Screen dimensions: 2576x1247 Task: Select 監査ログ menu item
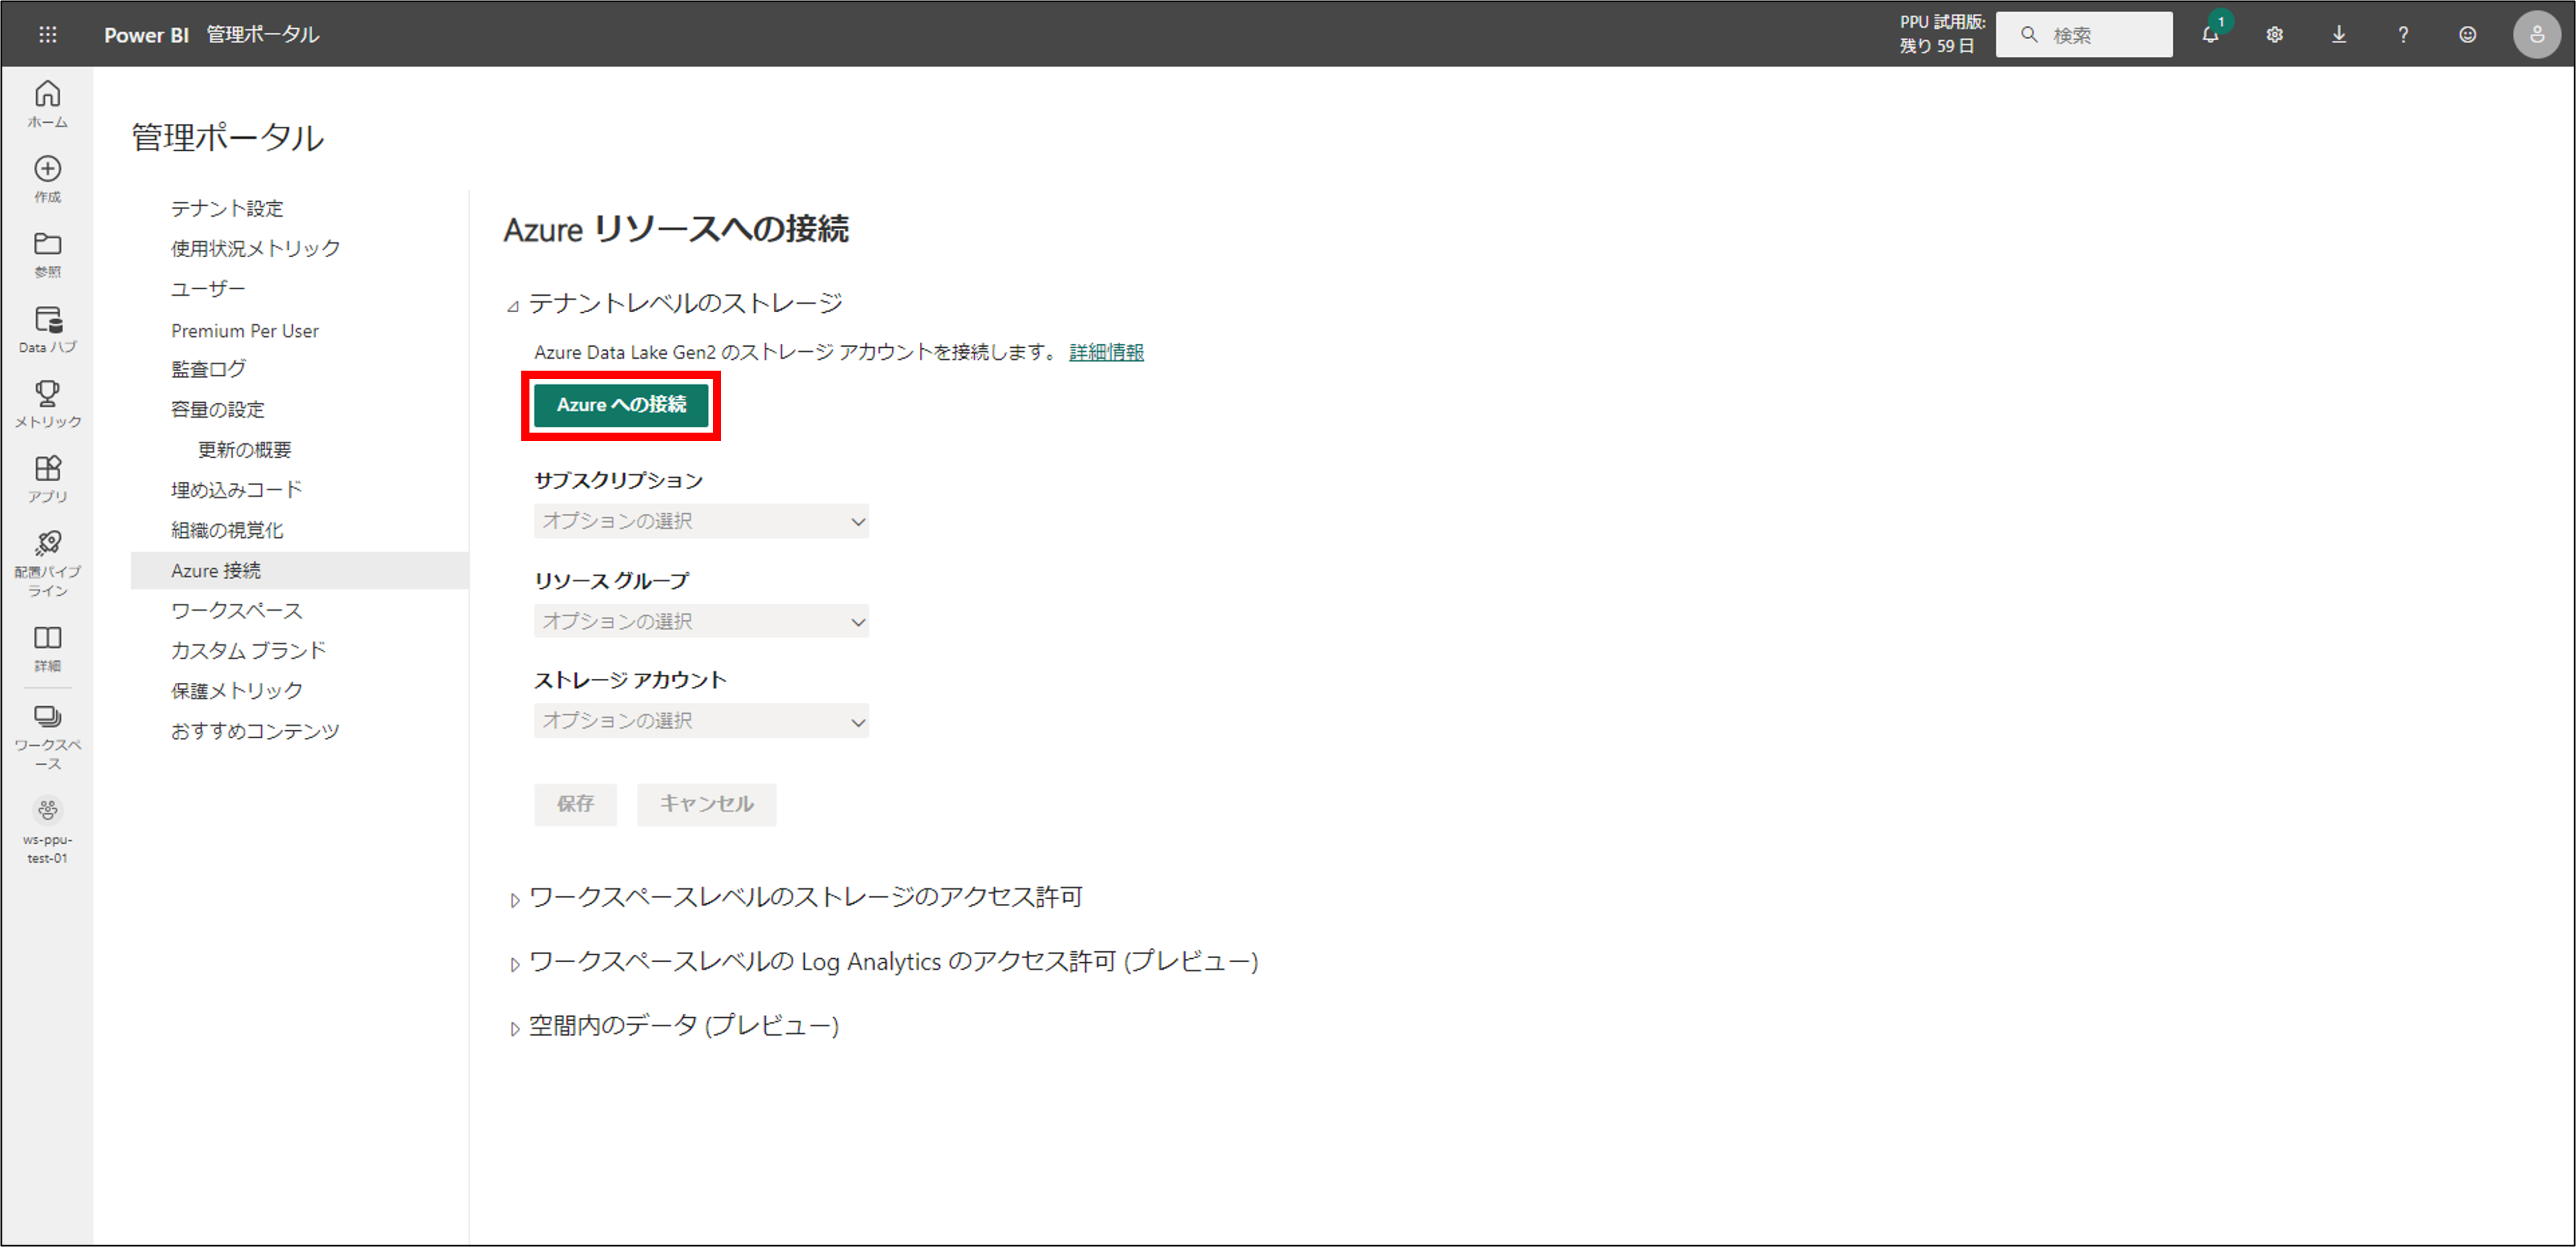(208, 369)
